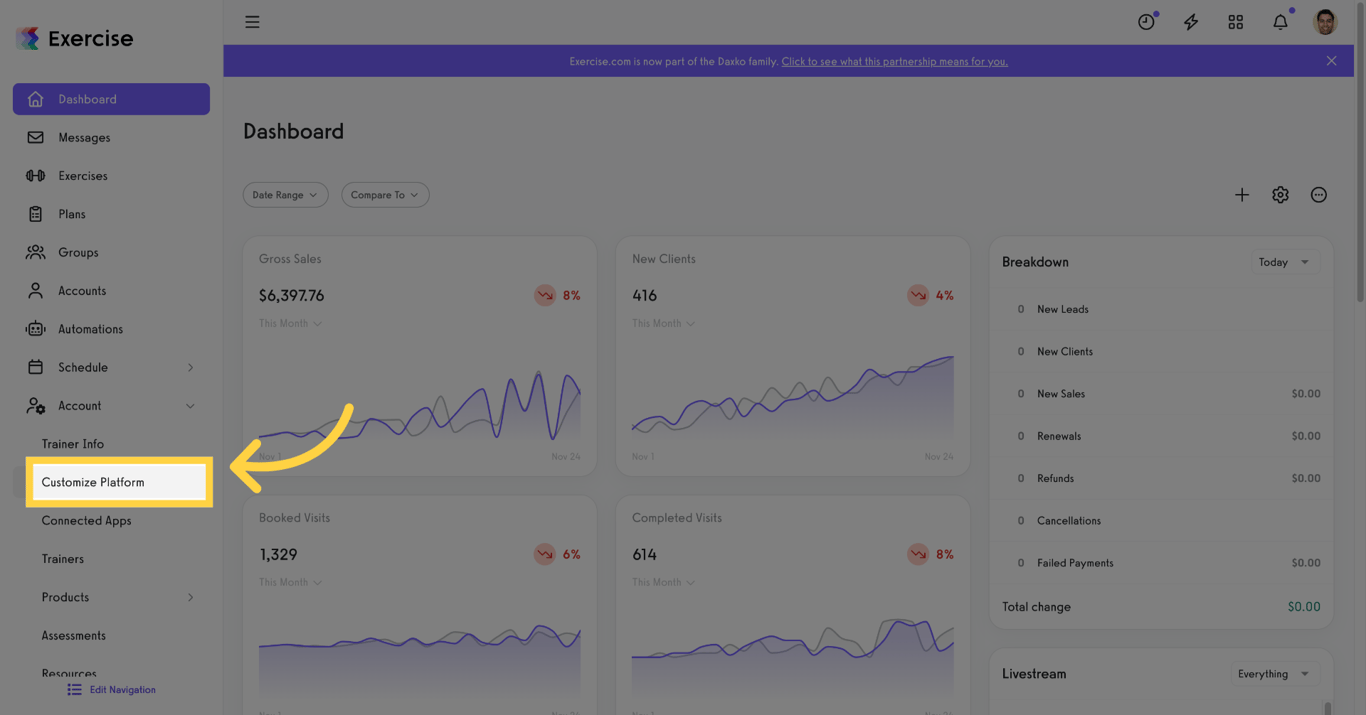This screenshot has height=715, width=1366.
Task: Click the clock timer icon
Action: pyautogui.click(x=1146, y=22)
